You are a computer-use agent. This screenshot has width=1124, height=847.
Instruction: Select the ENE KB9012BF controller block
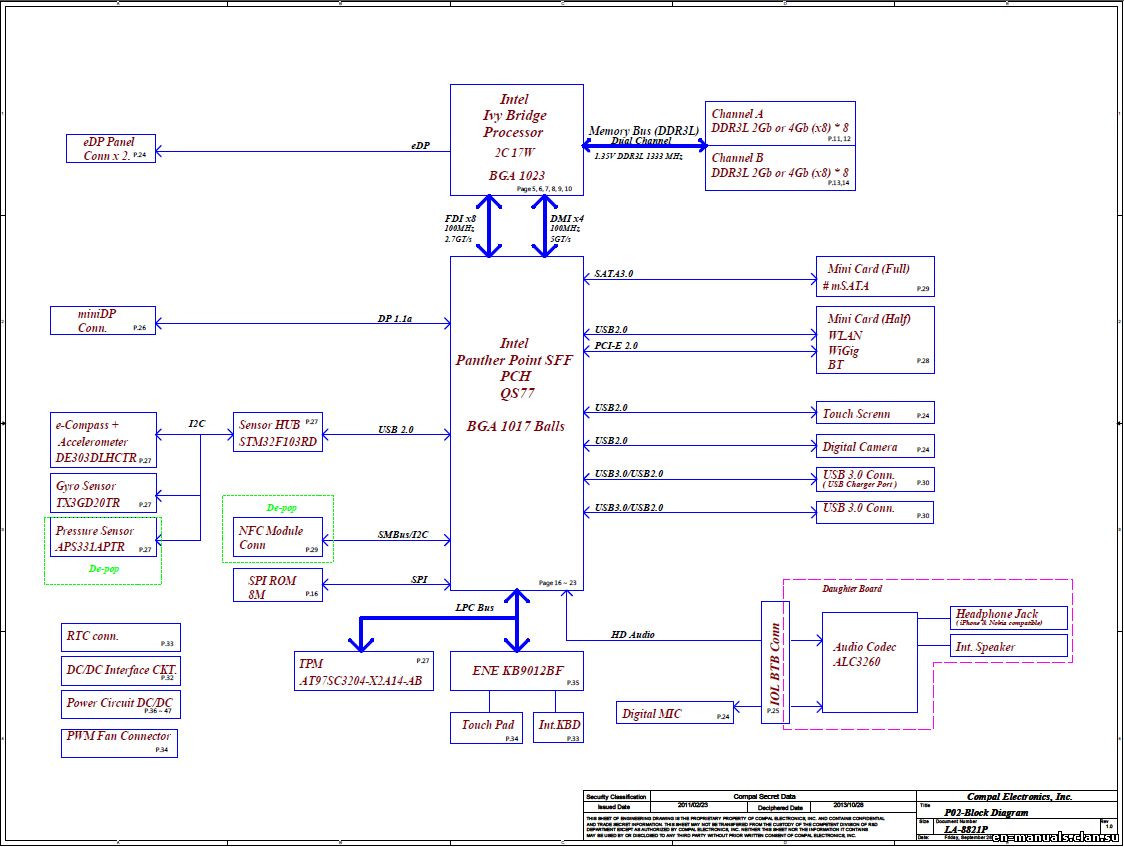coord(518,671)
